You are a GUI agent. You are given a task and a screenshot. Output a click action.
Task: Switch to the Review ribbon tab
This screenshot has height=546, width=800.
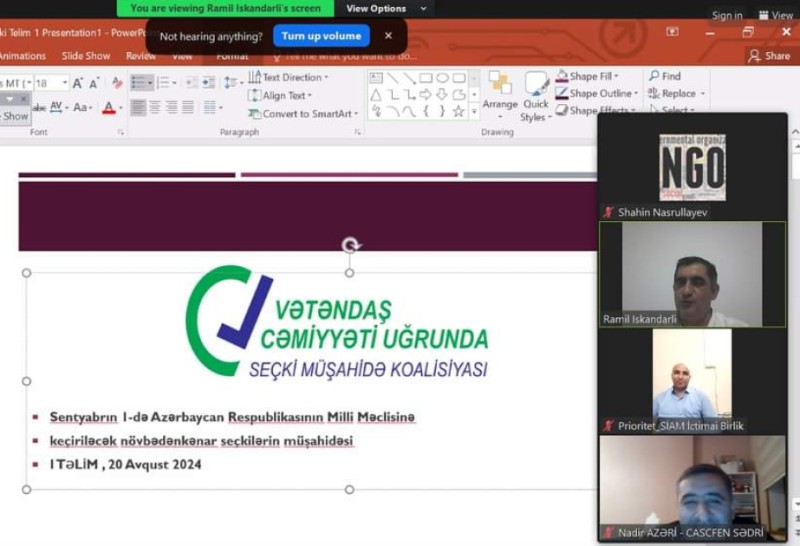click(x=140, y=56)
